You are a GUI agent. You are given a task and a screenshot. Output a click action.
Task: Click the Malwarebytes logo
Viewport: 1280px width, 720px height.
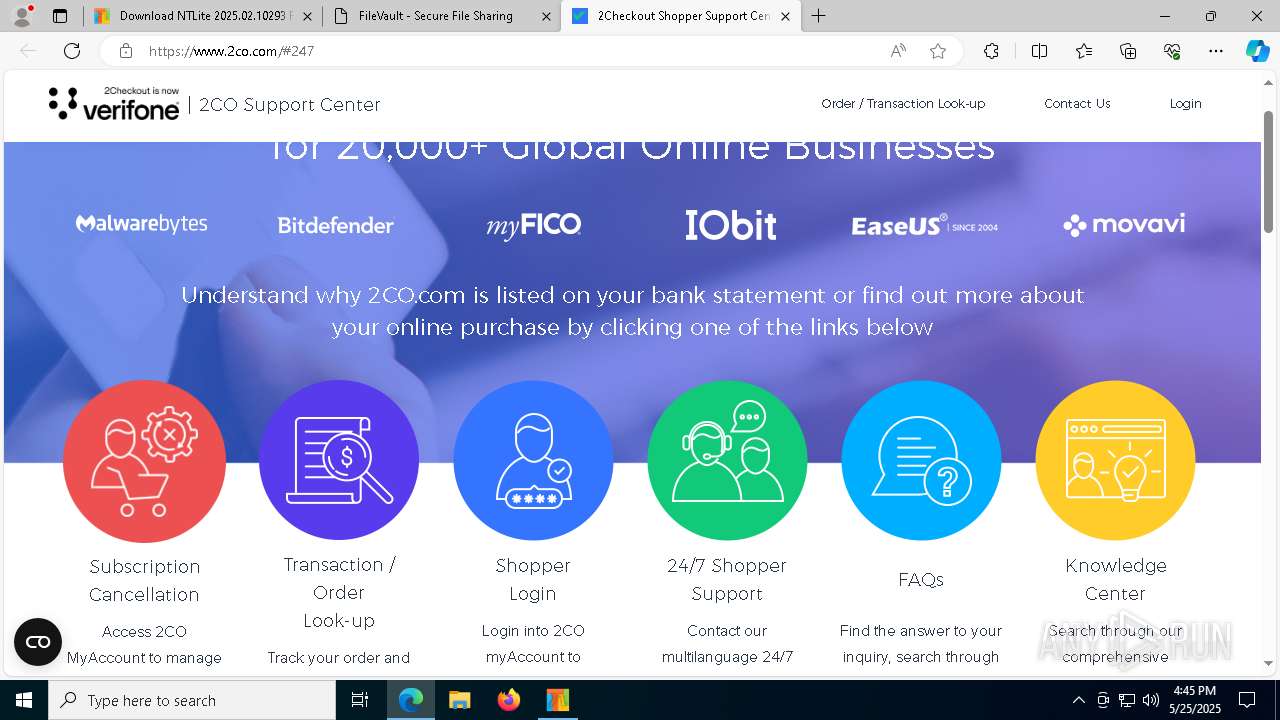click(142, 223)
